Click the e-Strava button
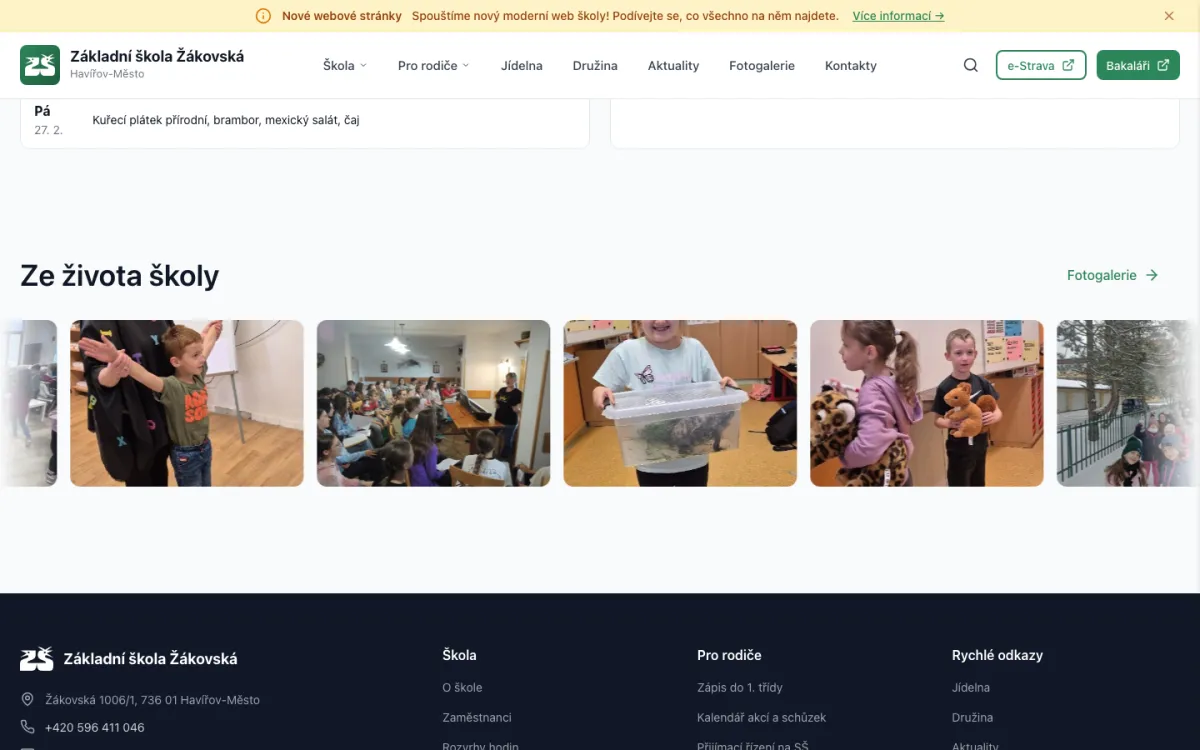Viewport: 1200px width, 750px height. coord(1040,65)
